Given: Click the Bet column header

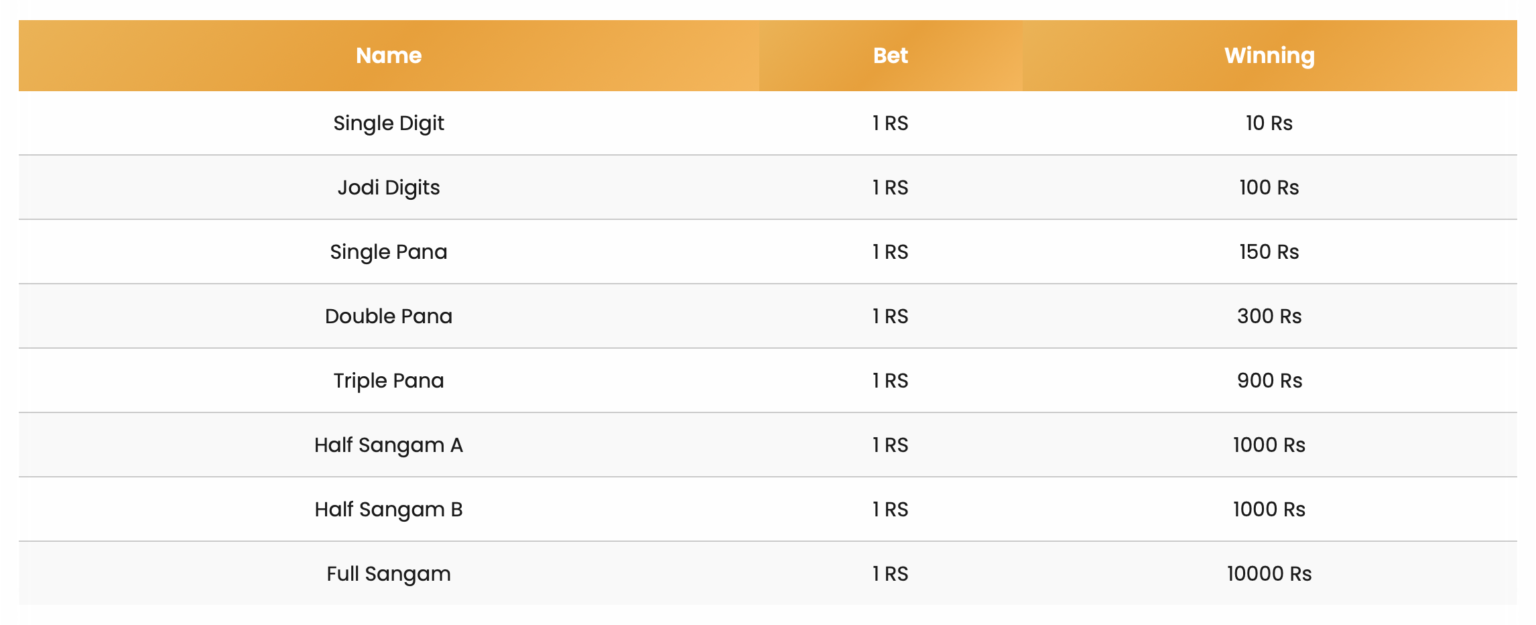Looking at the screenshot, I should click(x=890, y=56).
